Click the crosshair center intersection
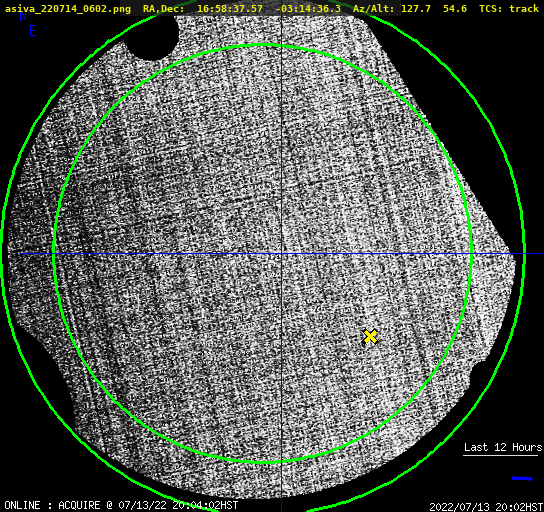544x512 pixels. pyautogui.click(x=281, y=254)
